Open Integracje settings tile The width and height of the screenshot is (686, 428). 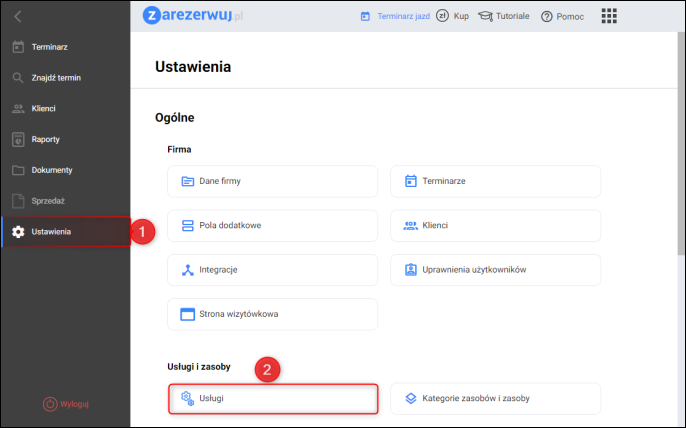273,270
